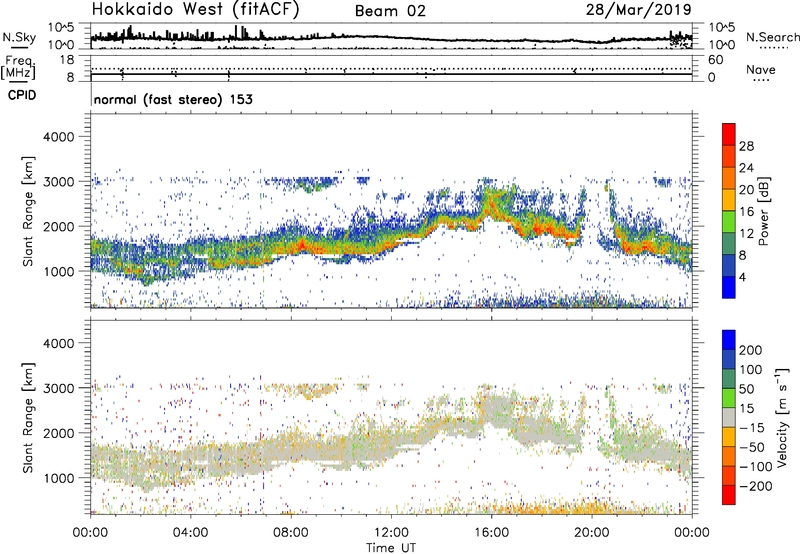Image resolution: width=800 pixels, height=554 pixels.
Task: Click the 'Velocity [m s-1]' colorbar label
Action: pyautogui.click(x=782, y=417)
